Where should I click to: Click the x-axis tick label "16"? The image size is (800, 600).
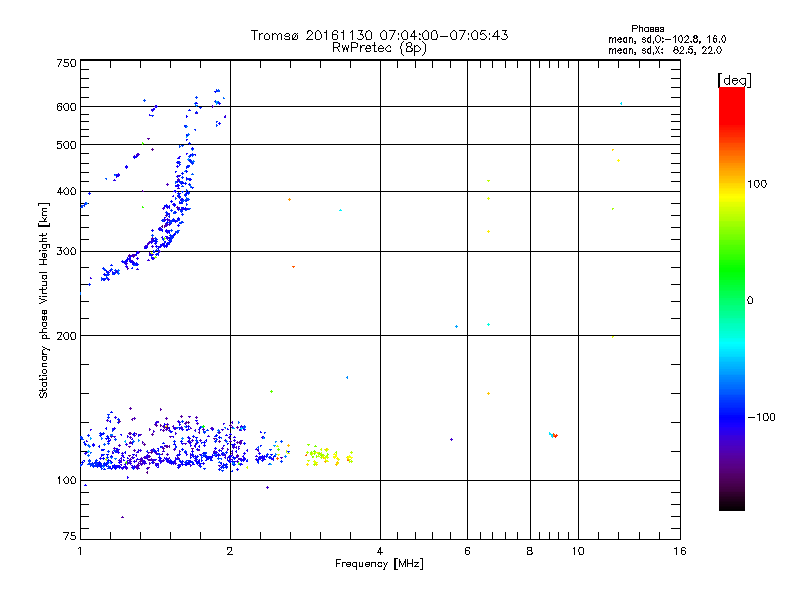tap(680, 551)
